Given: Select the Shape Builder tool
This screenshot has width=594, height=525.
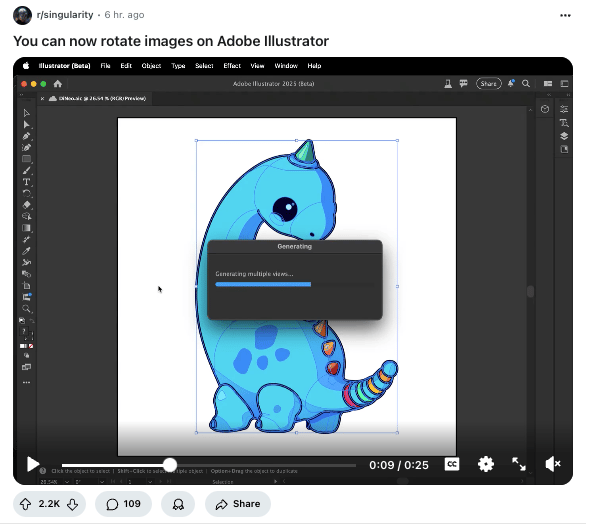Looking at the screenshot, I should pyautogui.click(x=27, y=216).
